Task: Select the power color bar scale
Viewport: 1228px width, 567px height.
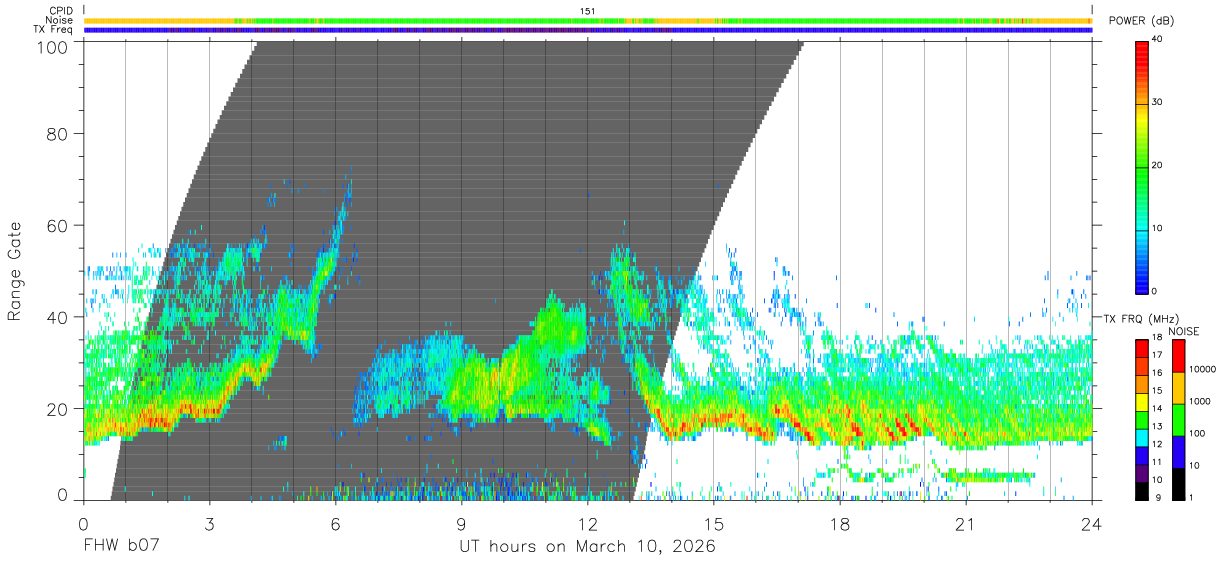Action: tap(1142, 166)
